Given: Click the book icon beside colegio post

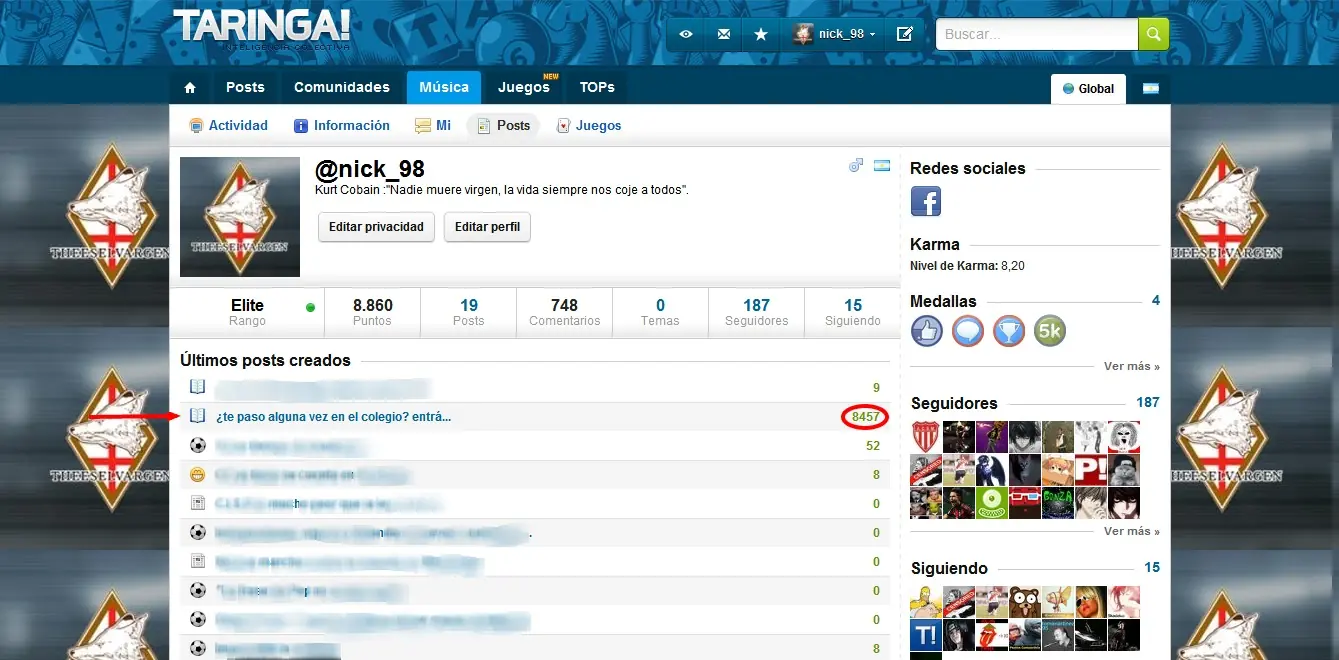Looking at the screenshot, I should (x=198, y=416).
